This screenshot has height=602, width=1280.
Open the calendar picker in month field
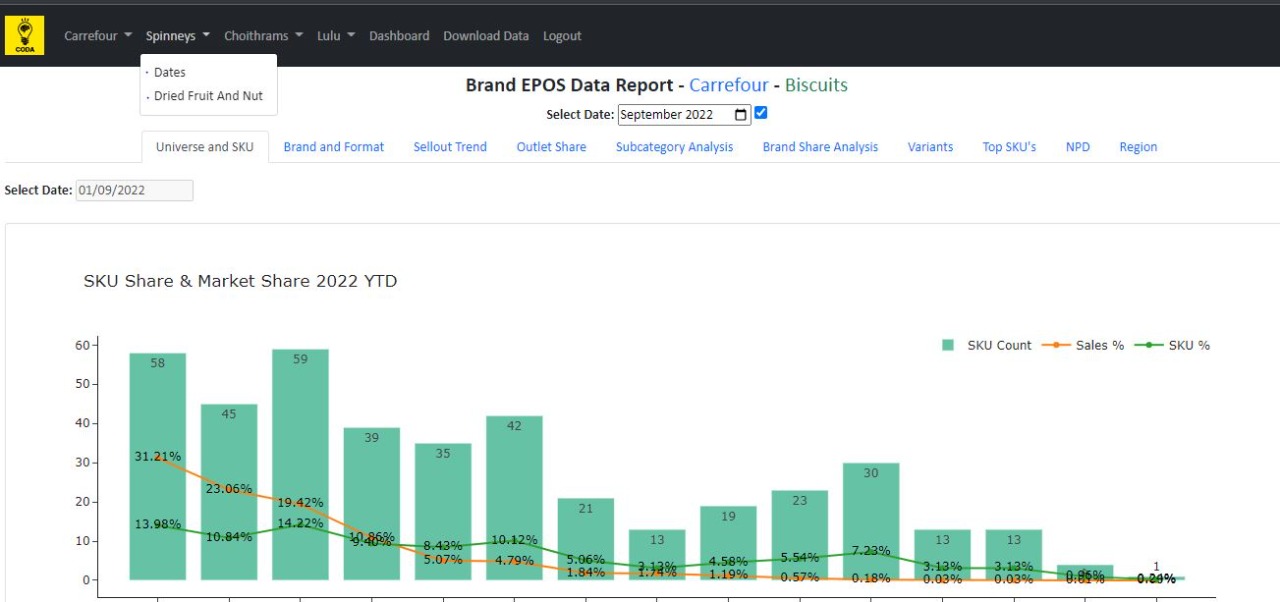tap(740, 115)
